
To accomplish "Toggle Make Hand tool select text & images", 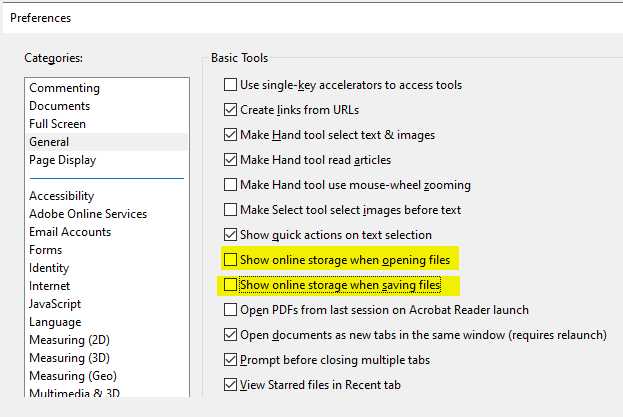I will (231, 135).
